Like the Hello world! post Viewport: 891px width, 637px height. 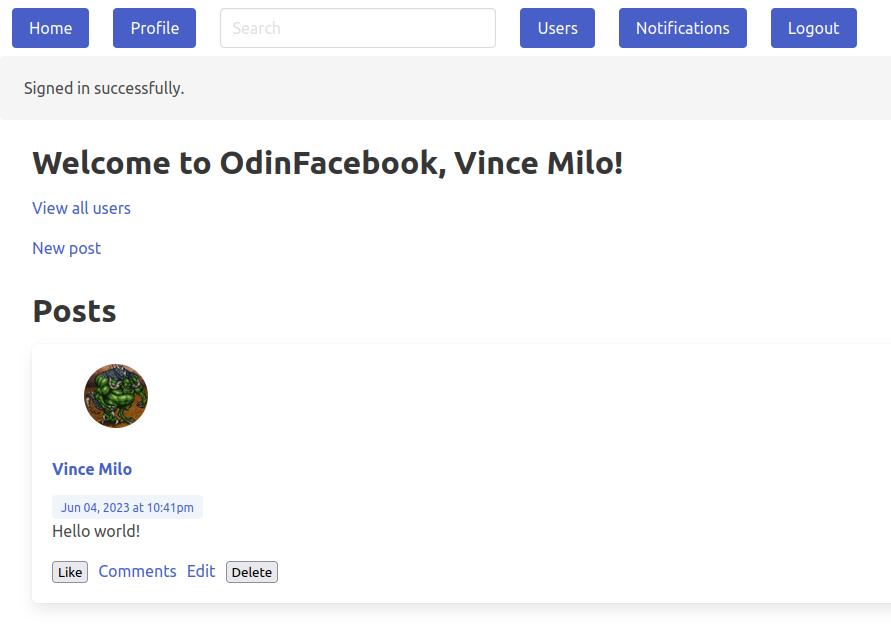(x=70, y=572)
